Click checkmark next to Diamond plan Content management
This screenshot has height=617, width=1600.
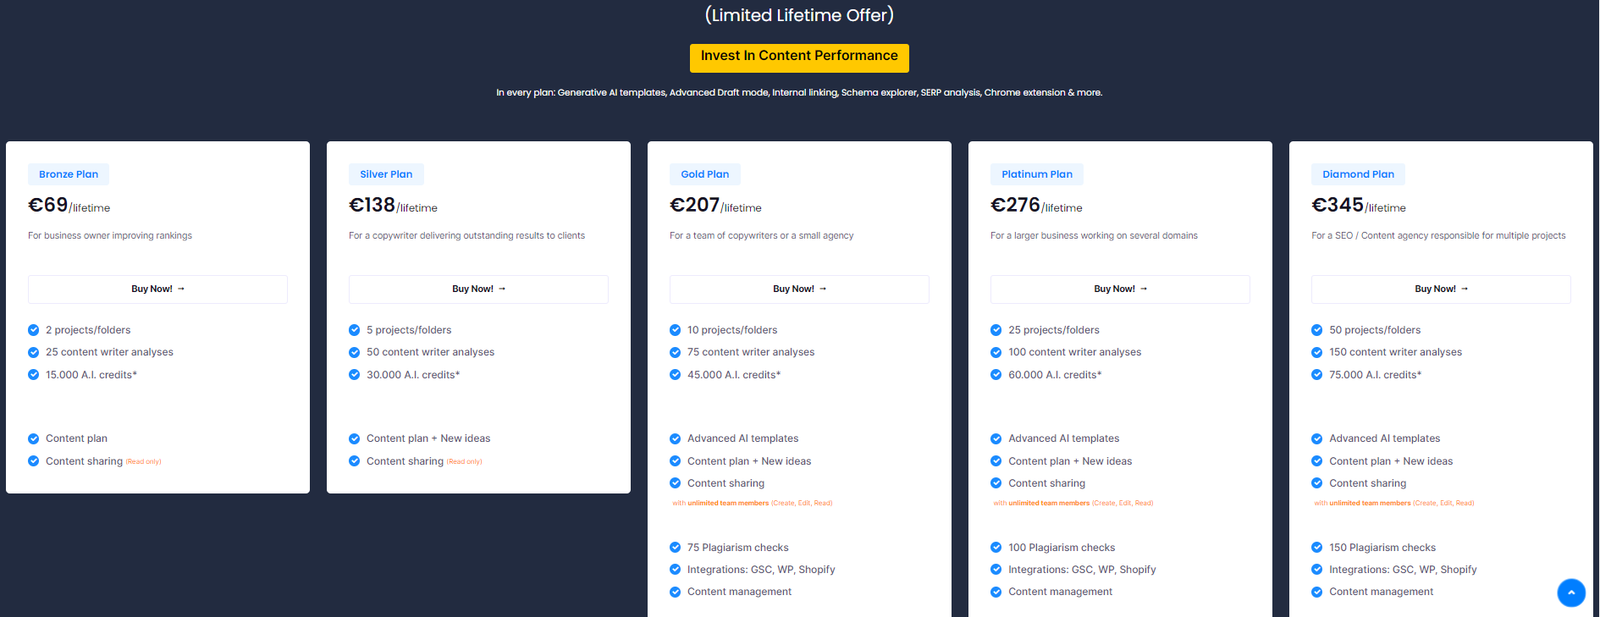(1317, 592)
